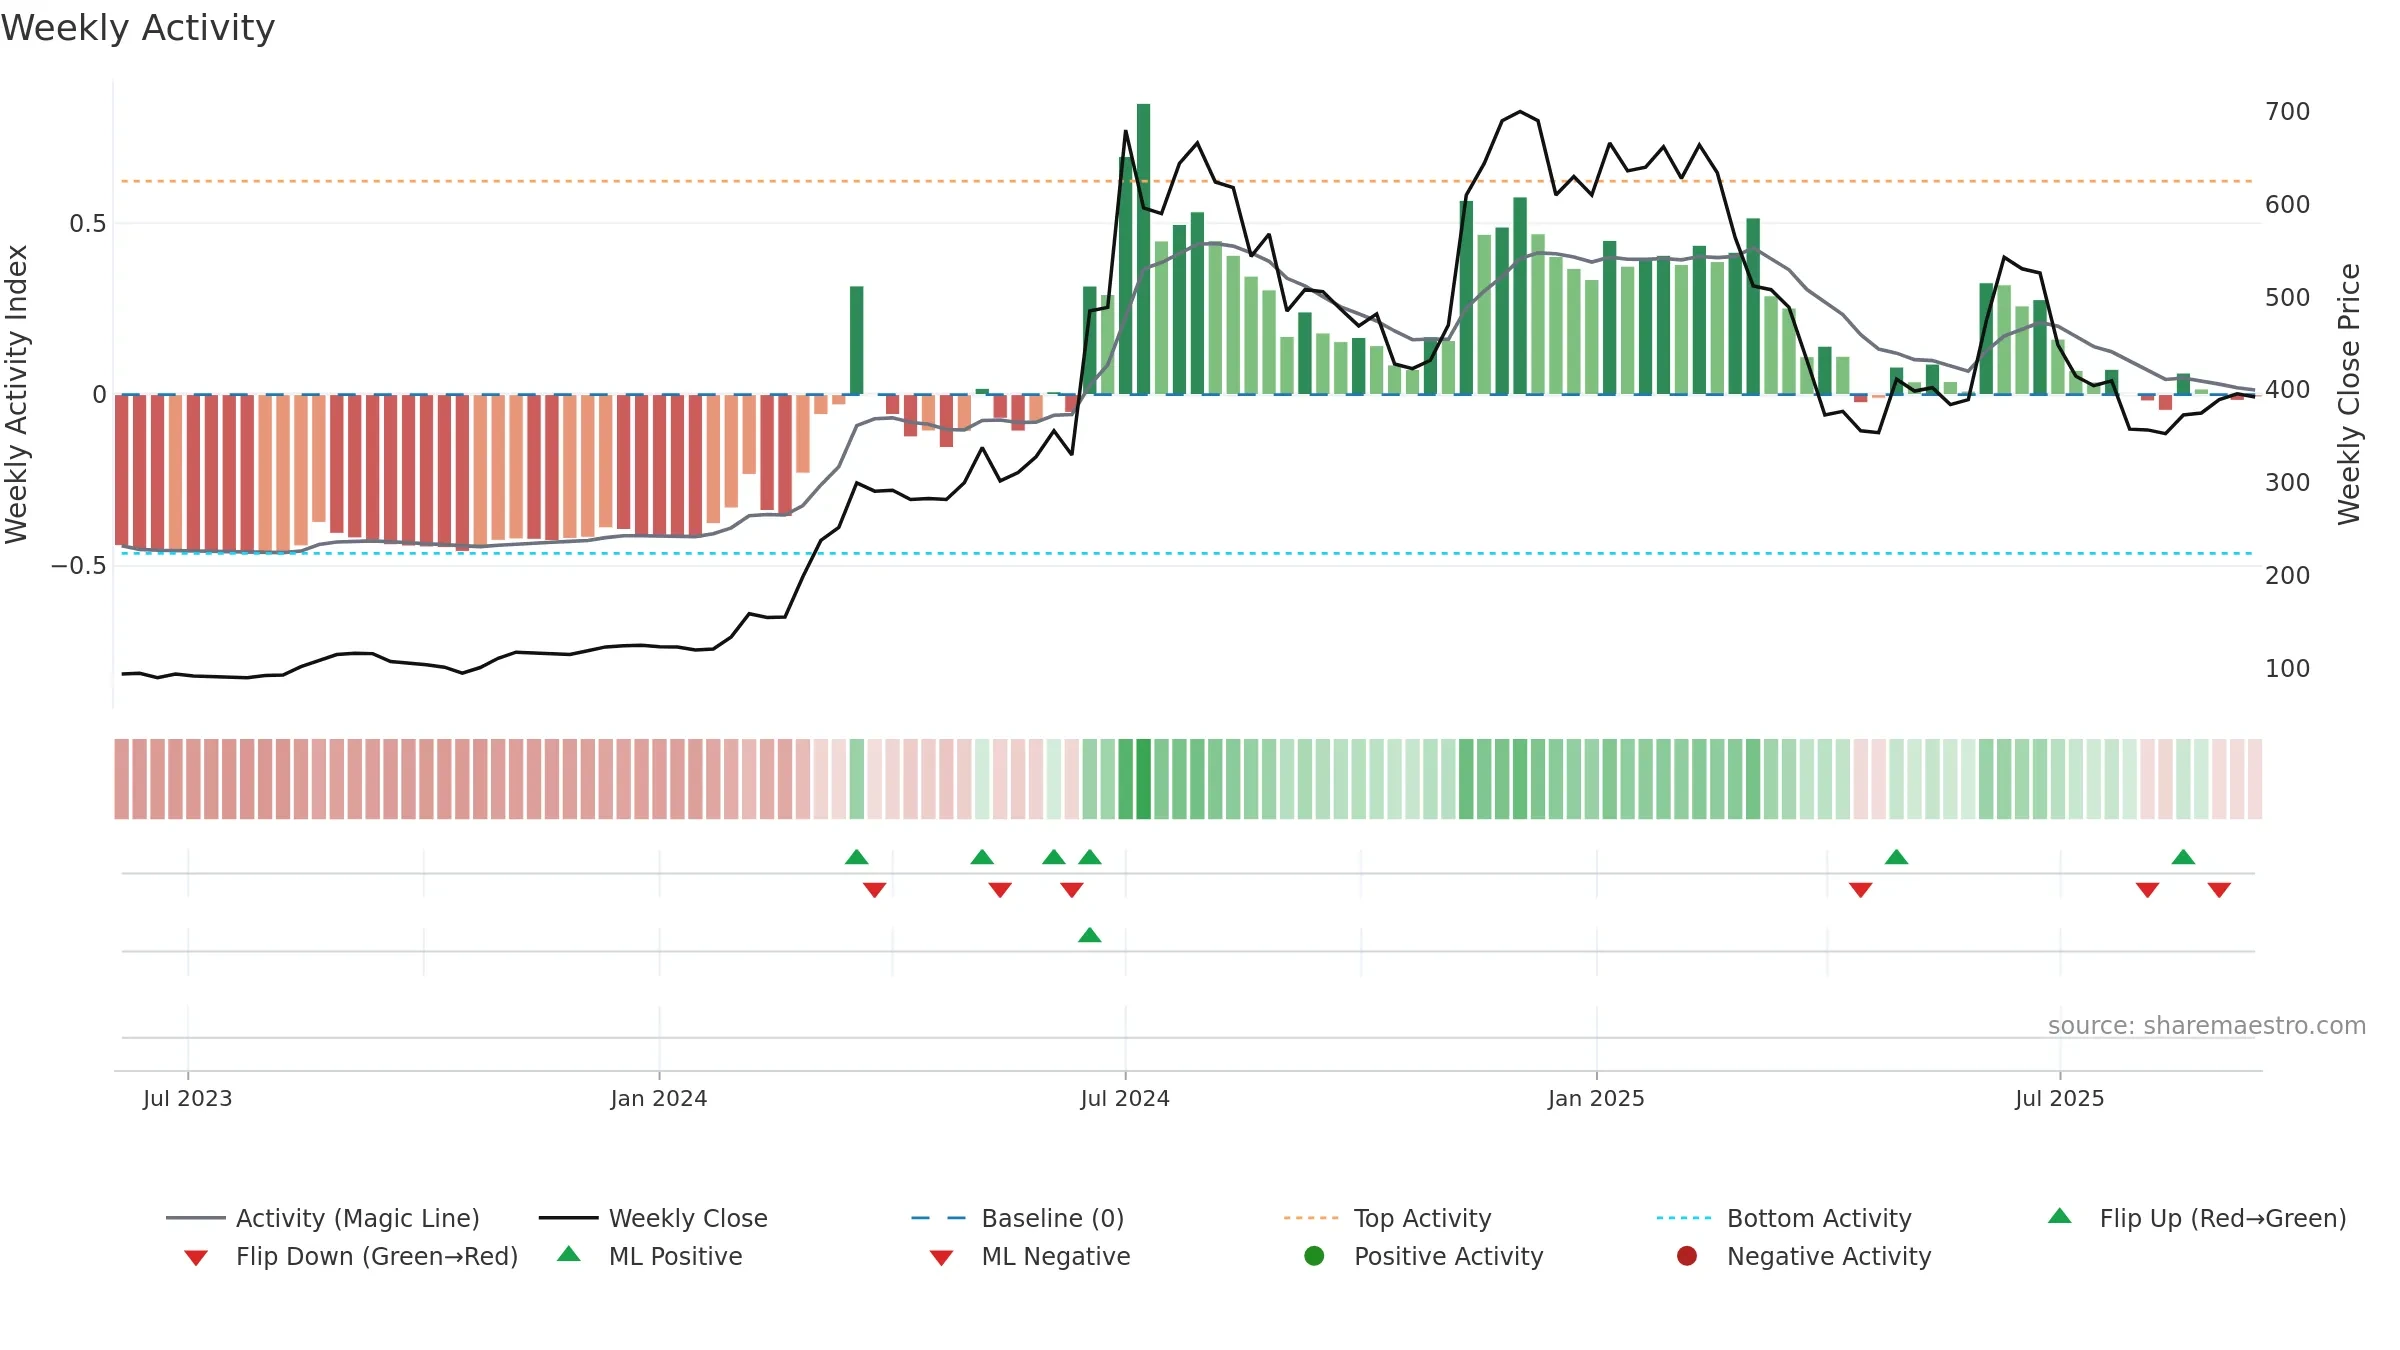2400x1350 pixels.
Task: Click the isolated green bar in spring 2024
Action: pyautogui.click(x=857, y=341)
